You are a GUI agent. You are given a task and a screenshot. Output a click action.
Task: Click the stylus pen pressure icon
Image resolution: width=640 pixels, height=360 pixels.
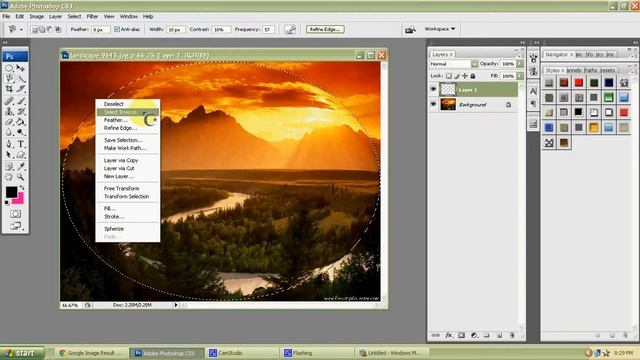[290, 29]
